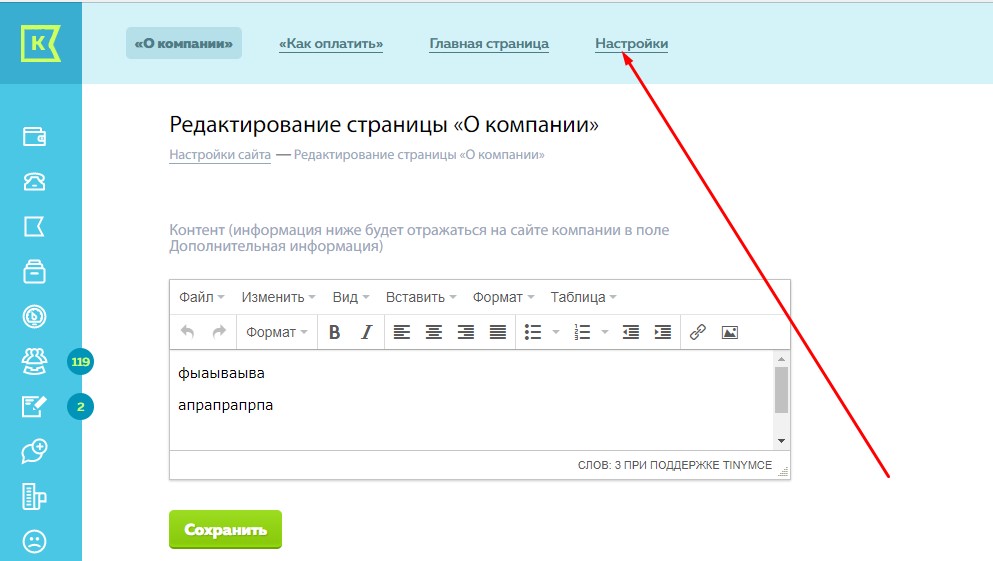Open the people group sidebar icon
993x561 pixels.
pos(34,362)
